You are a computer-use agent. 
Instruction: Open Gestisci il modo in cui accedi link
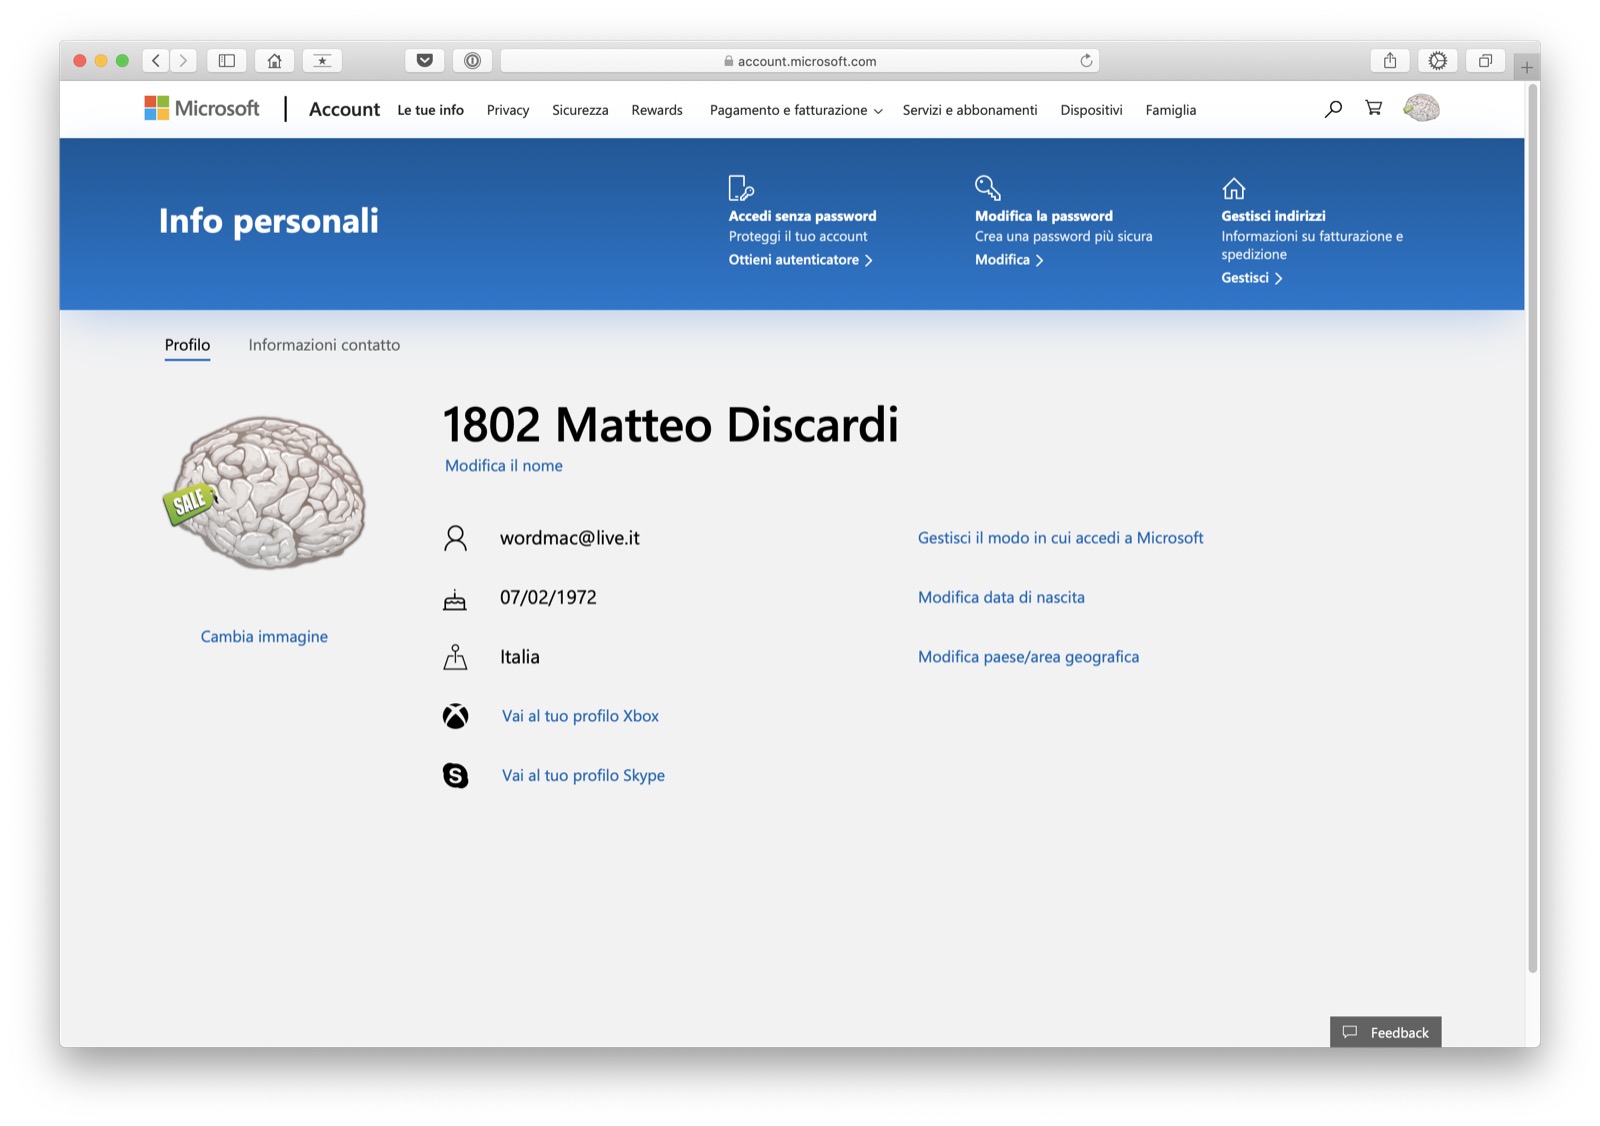(x=1061, y=538)
